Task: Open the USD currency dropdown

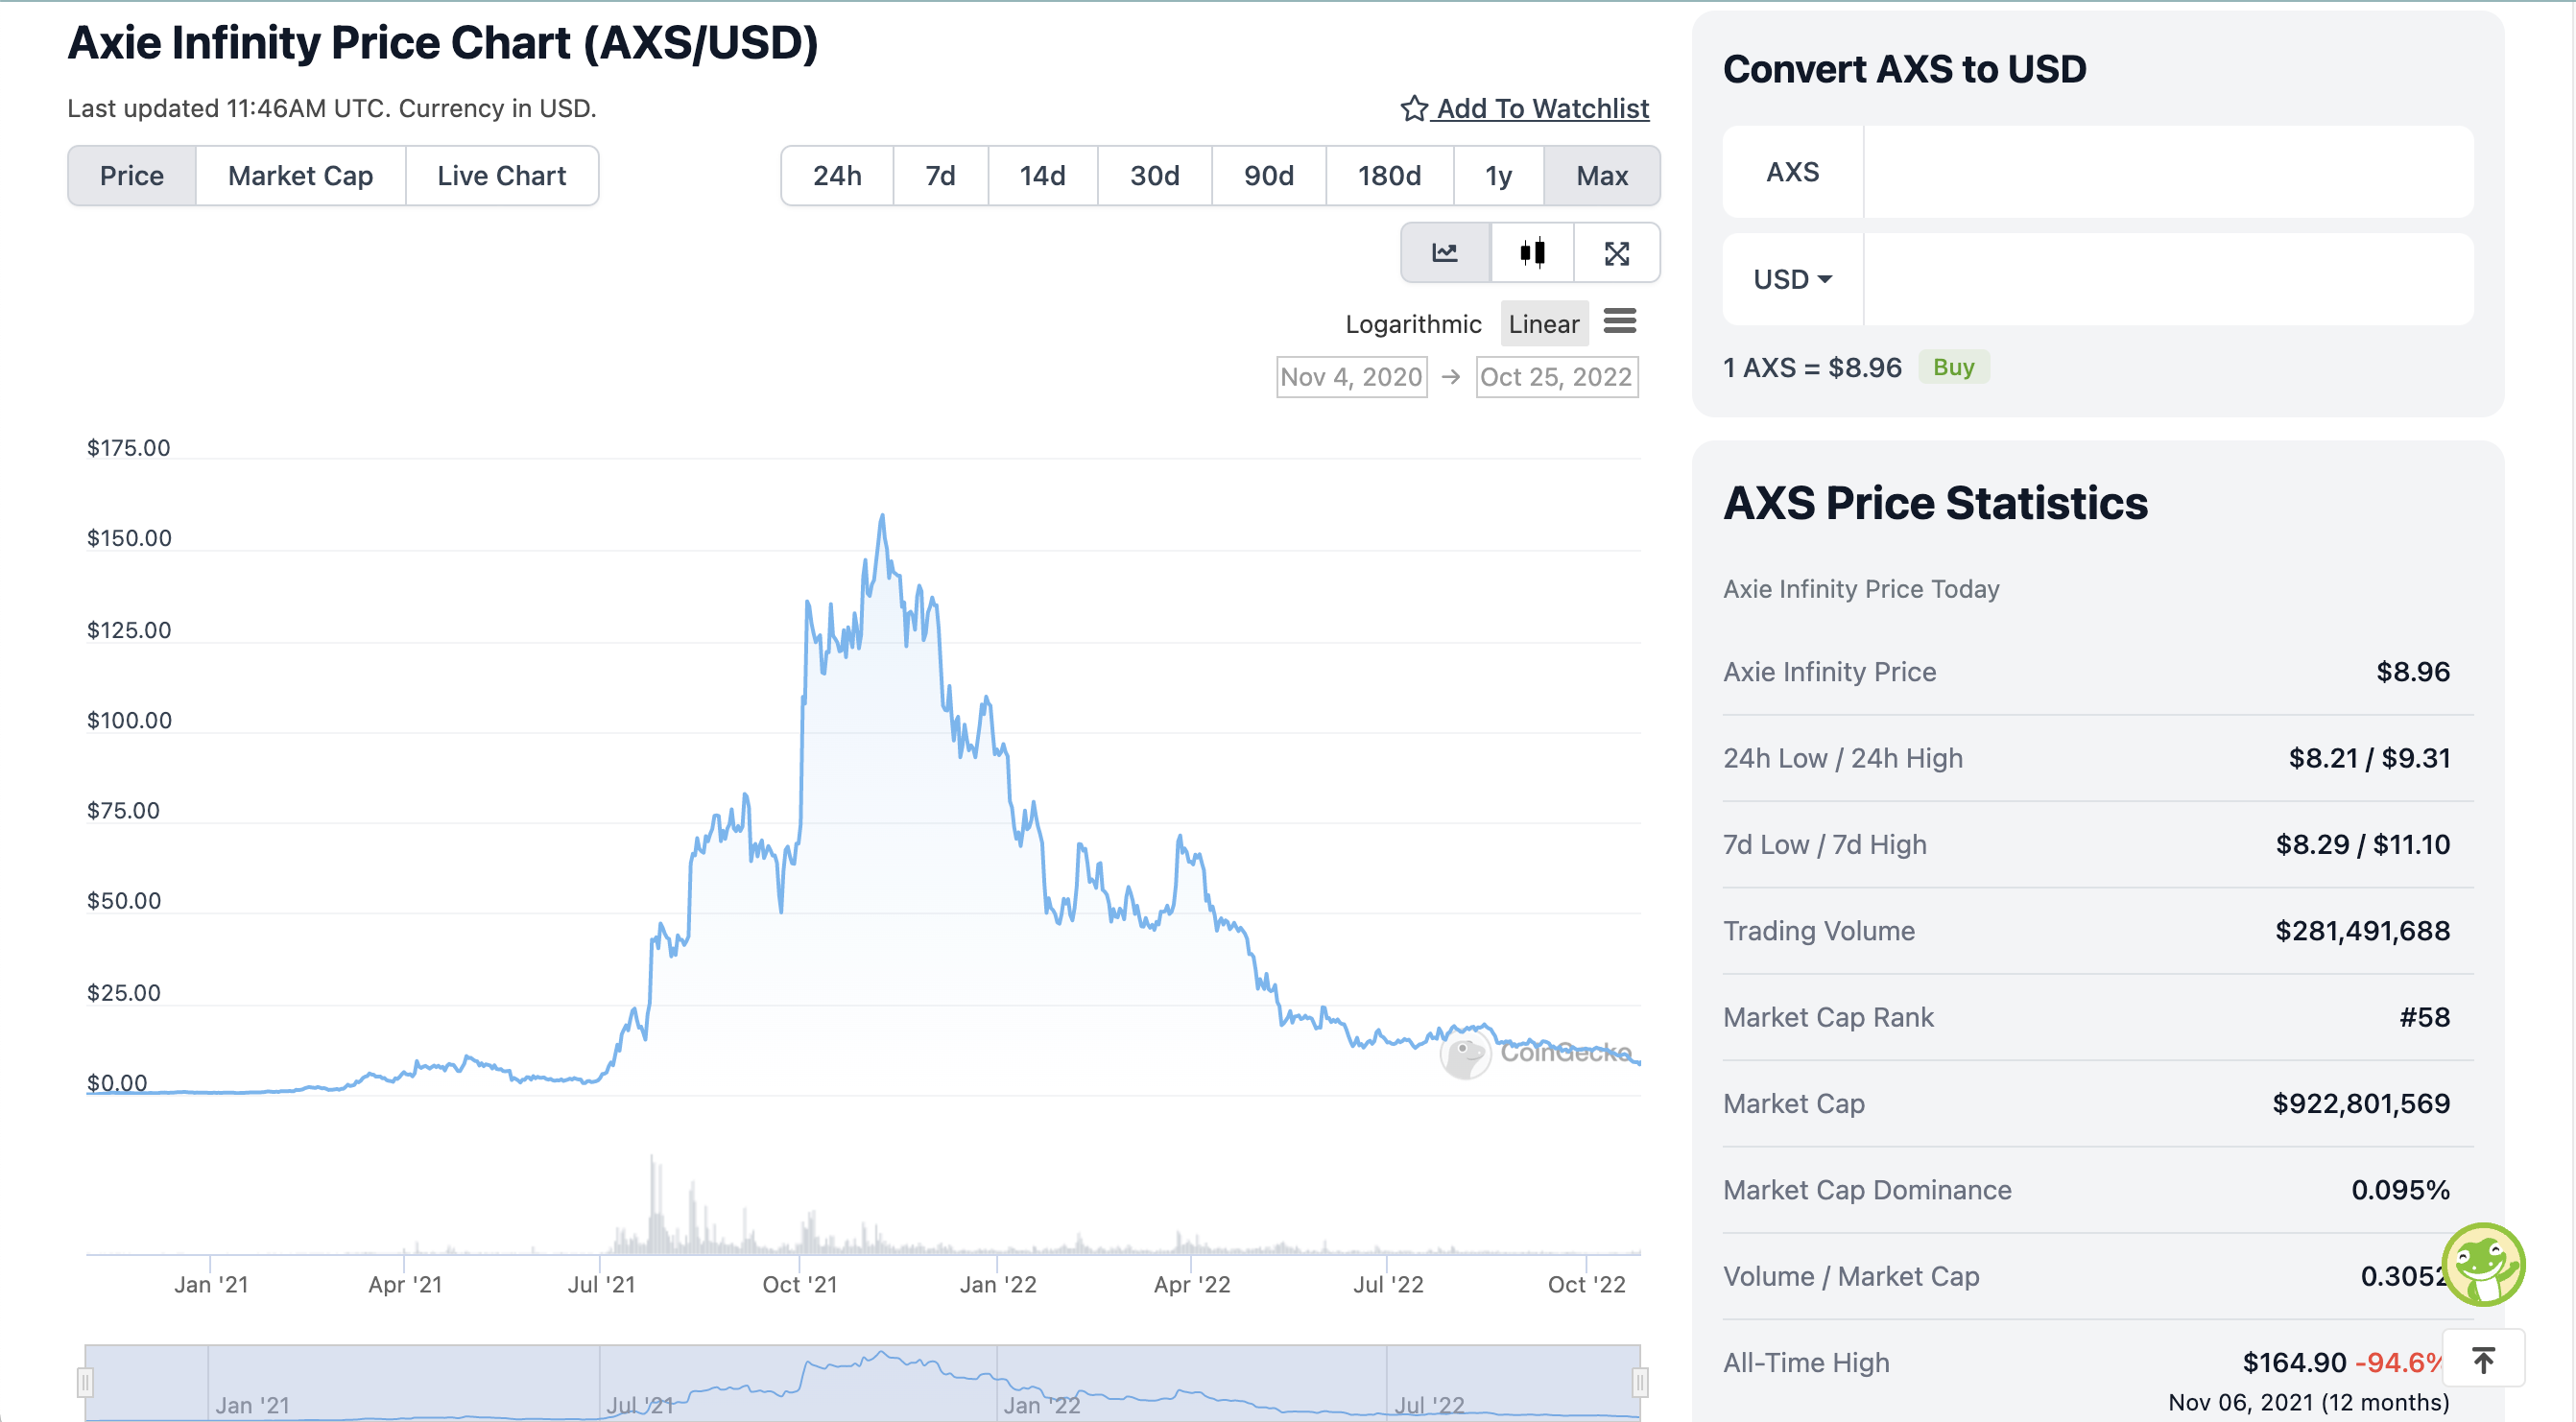Action: tap(1792, 280)
